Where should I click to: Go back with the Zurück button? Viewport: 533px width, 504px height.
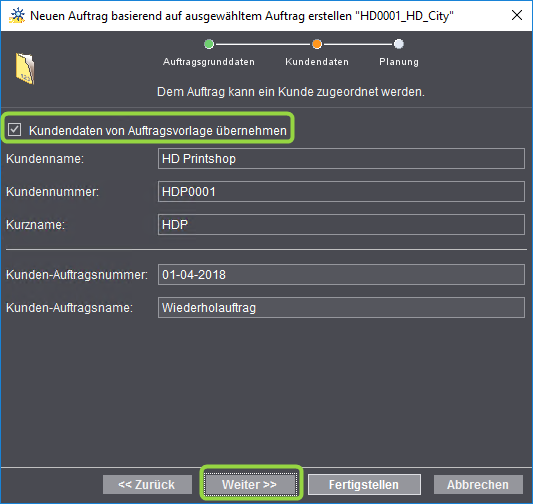tap(147, 484)
